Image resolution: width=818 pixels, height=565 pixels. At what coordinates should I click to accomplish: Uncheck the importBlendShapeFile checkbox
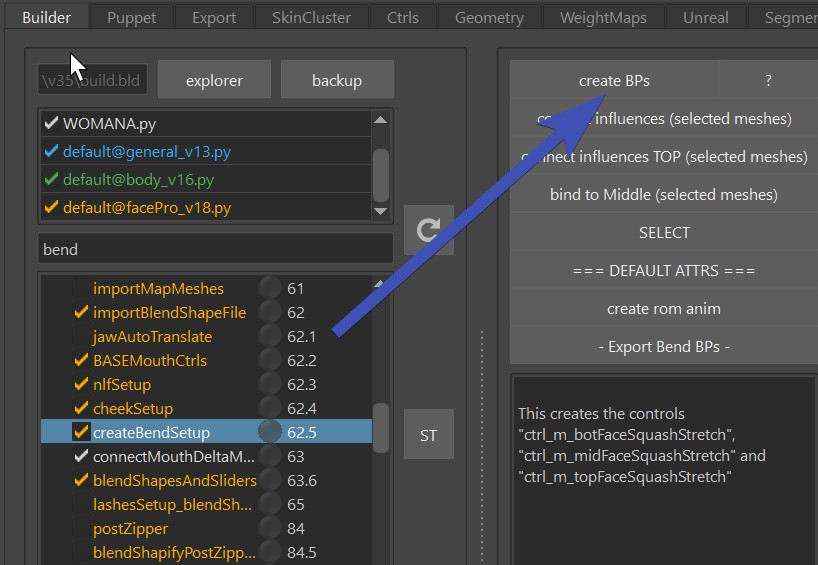pyautogui.click(x=81, y=312)
